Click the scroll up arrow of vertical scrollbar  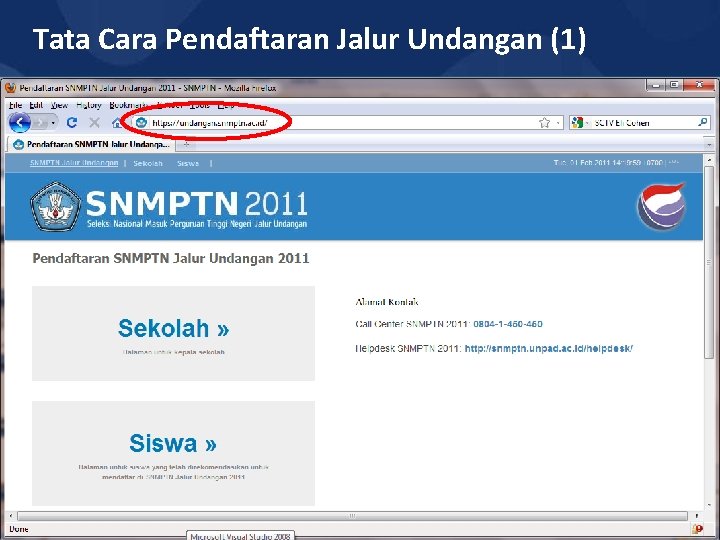(x=709, y=160)
